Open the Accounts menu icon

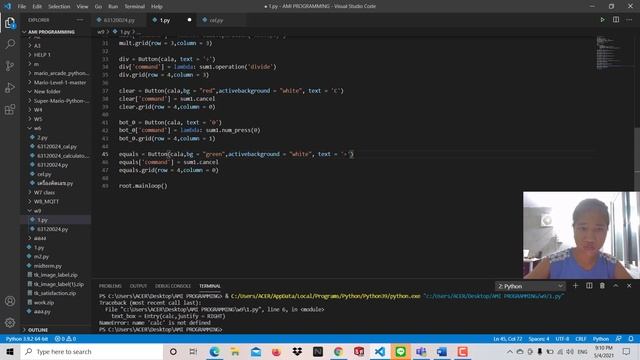coord(10,301)
